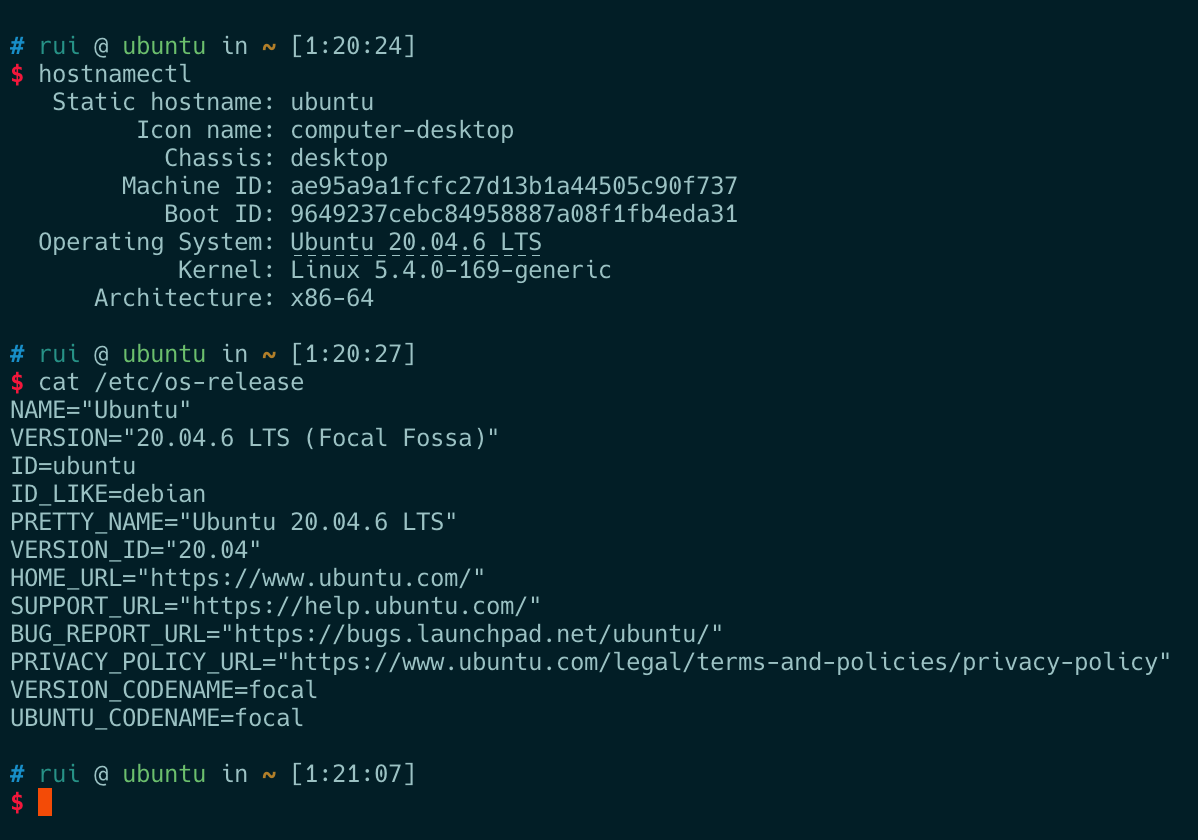The width and height of the screenshot is (1198, 840).
Task: Click the PRETTY_NAME output line
Action: (234, 522)
